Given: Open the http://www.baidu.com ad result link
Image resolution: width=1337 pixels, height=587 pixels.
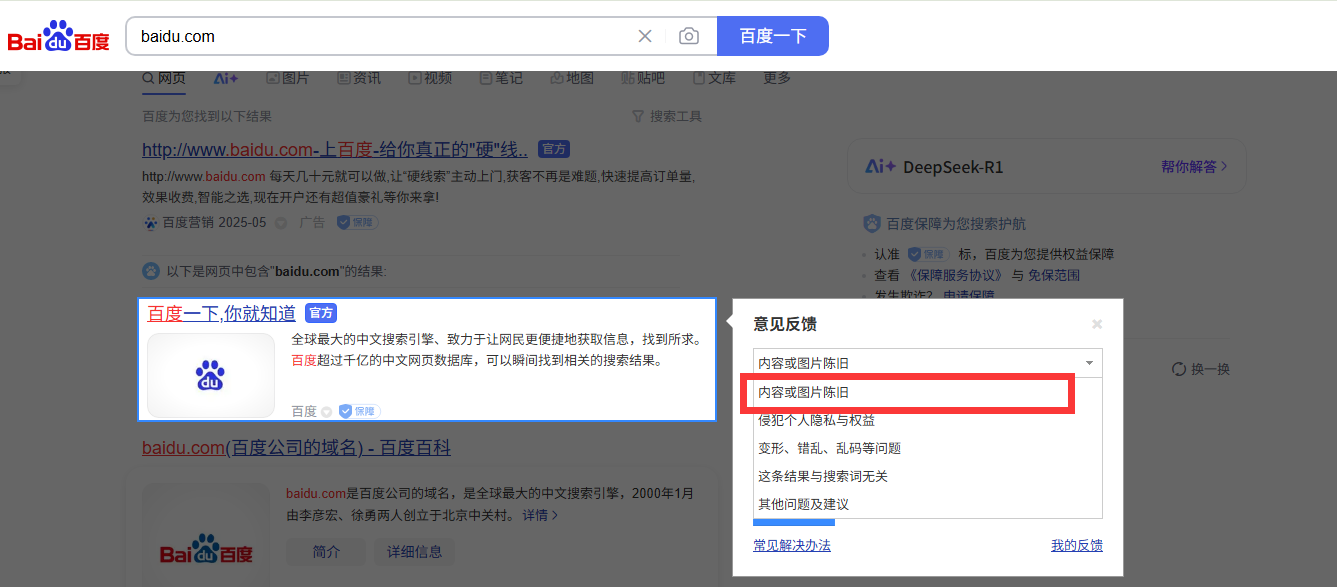Looking at the screenshot, I should pyautogui.click(x=335, y=150).
